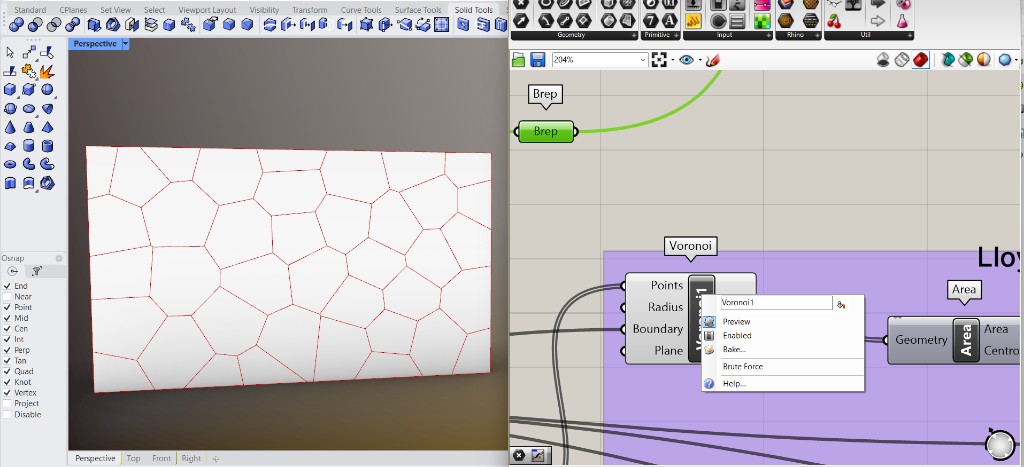Select the red shaded preview mode icon
The height and width of the screenshot is (467, 1024).
[x=921, y=60]
